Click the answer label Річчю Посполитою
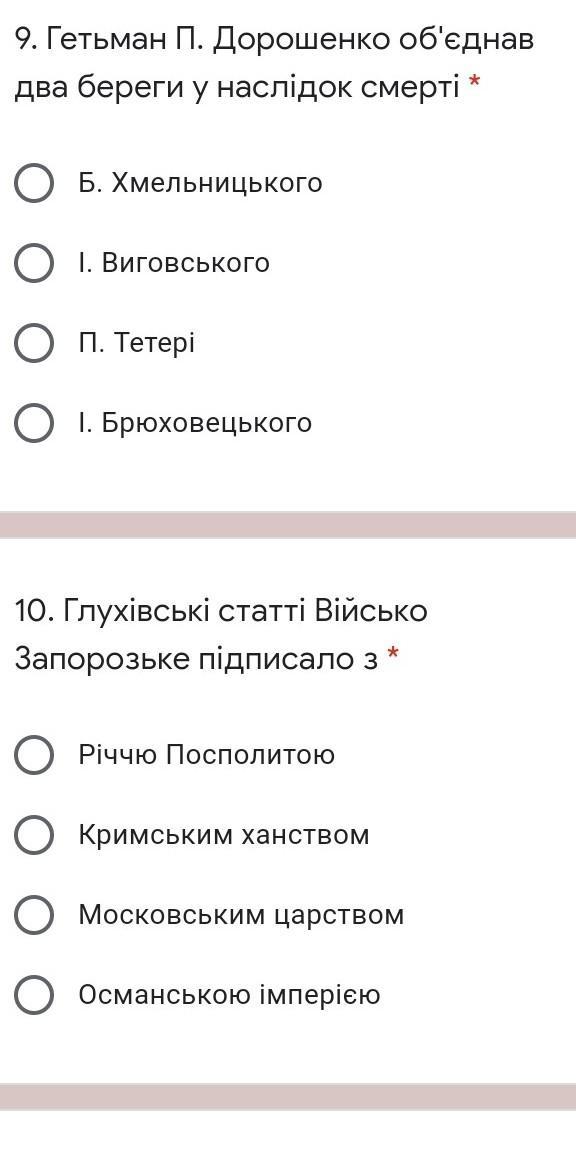Image resolution: width=576 pixels, height=1154 pixels. (x=207, y=754)
